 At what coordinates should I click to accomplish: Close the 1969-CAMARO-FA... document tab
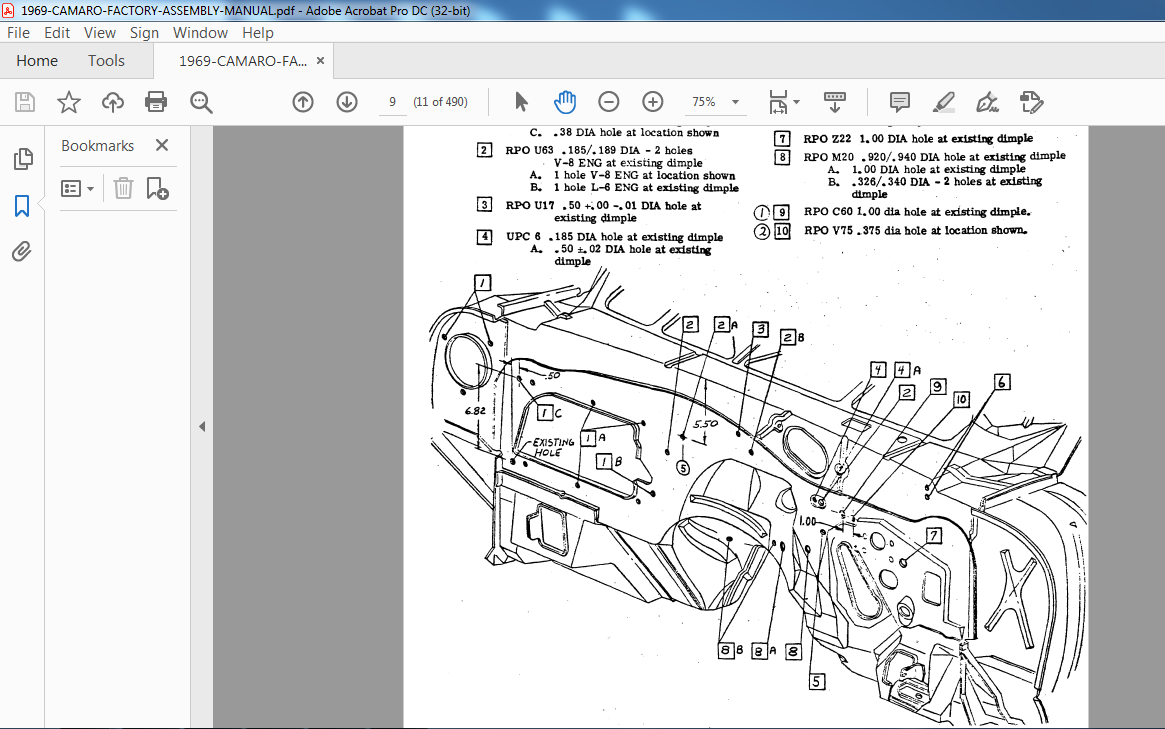[320, 61]
